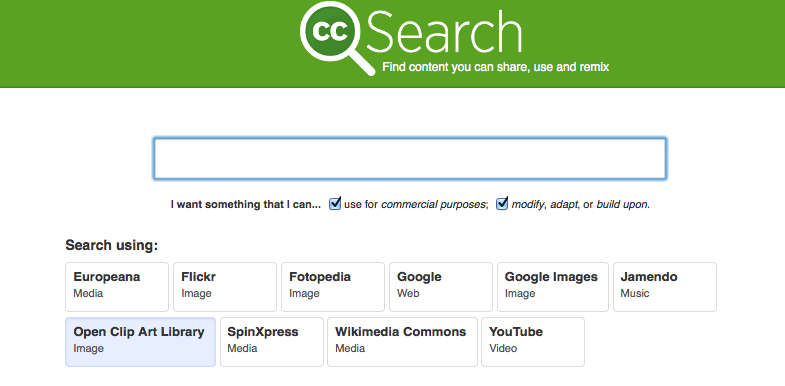Choose YouTube Video search source
Screen dimensions: 785x386
point(533,342)
